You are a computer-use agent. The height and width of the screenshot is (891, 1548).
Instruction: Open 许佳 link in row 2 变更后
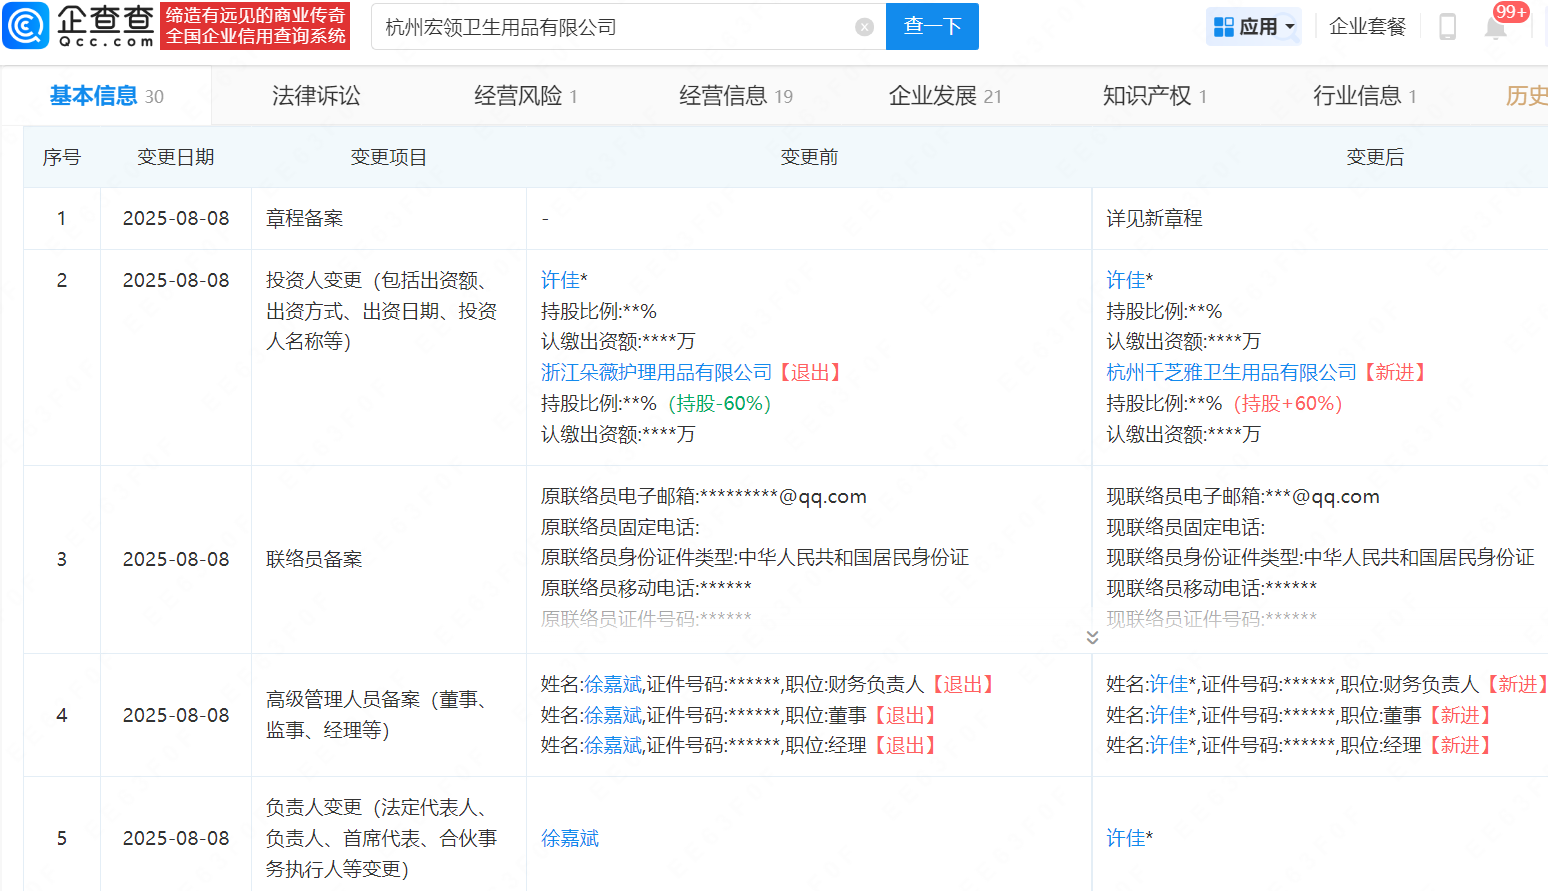[x=1126, y=280]
